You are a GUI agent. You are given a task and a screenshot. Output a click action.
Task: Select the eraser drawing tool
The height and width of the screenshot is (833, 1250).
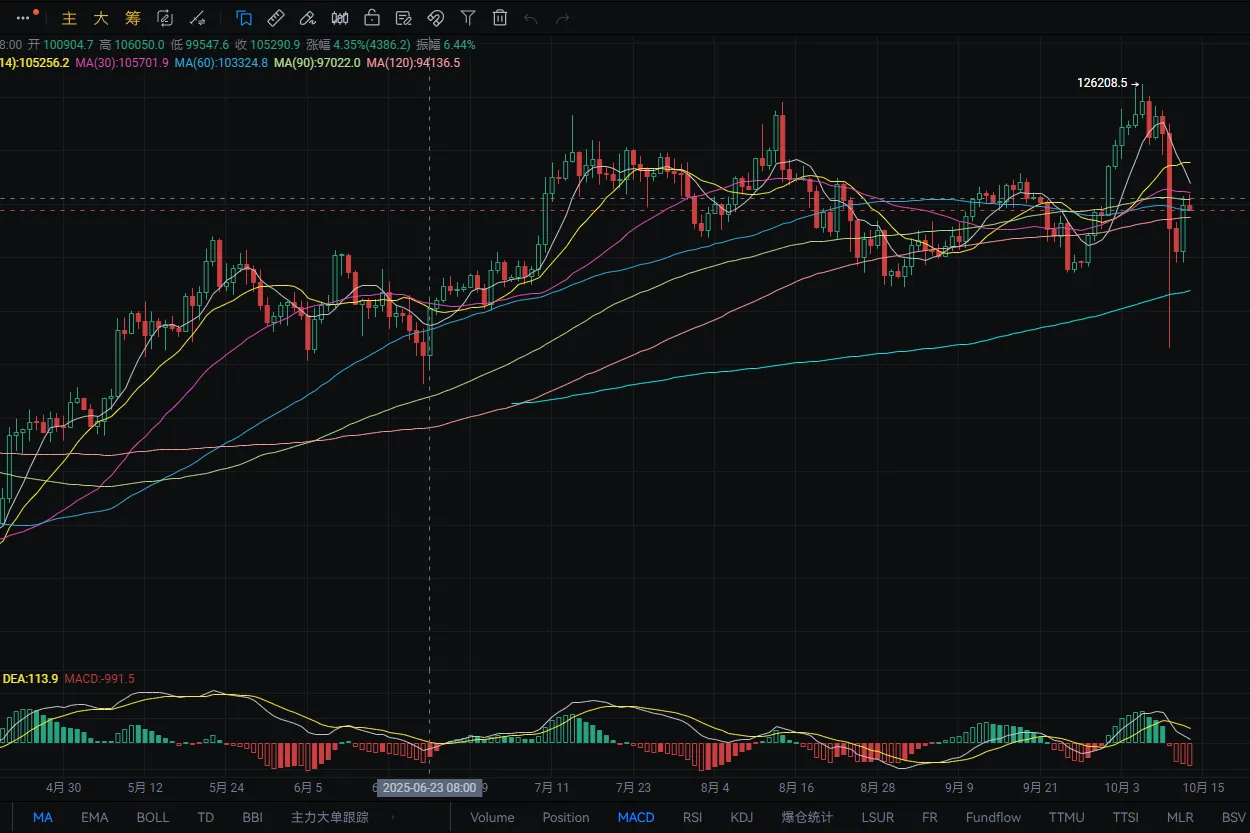tap(308, 18)
